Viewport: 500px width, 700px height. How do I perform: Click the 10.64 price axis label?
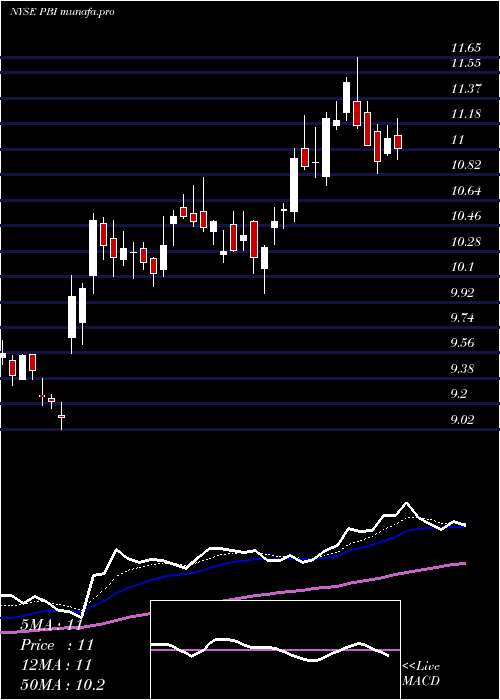click(466, 191)
